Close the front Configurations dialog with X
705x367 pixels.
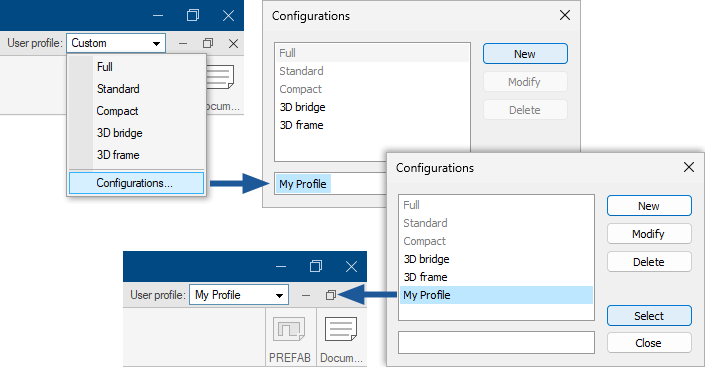coord(689,167)
